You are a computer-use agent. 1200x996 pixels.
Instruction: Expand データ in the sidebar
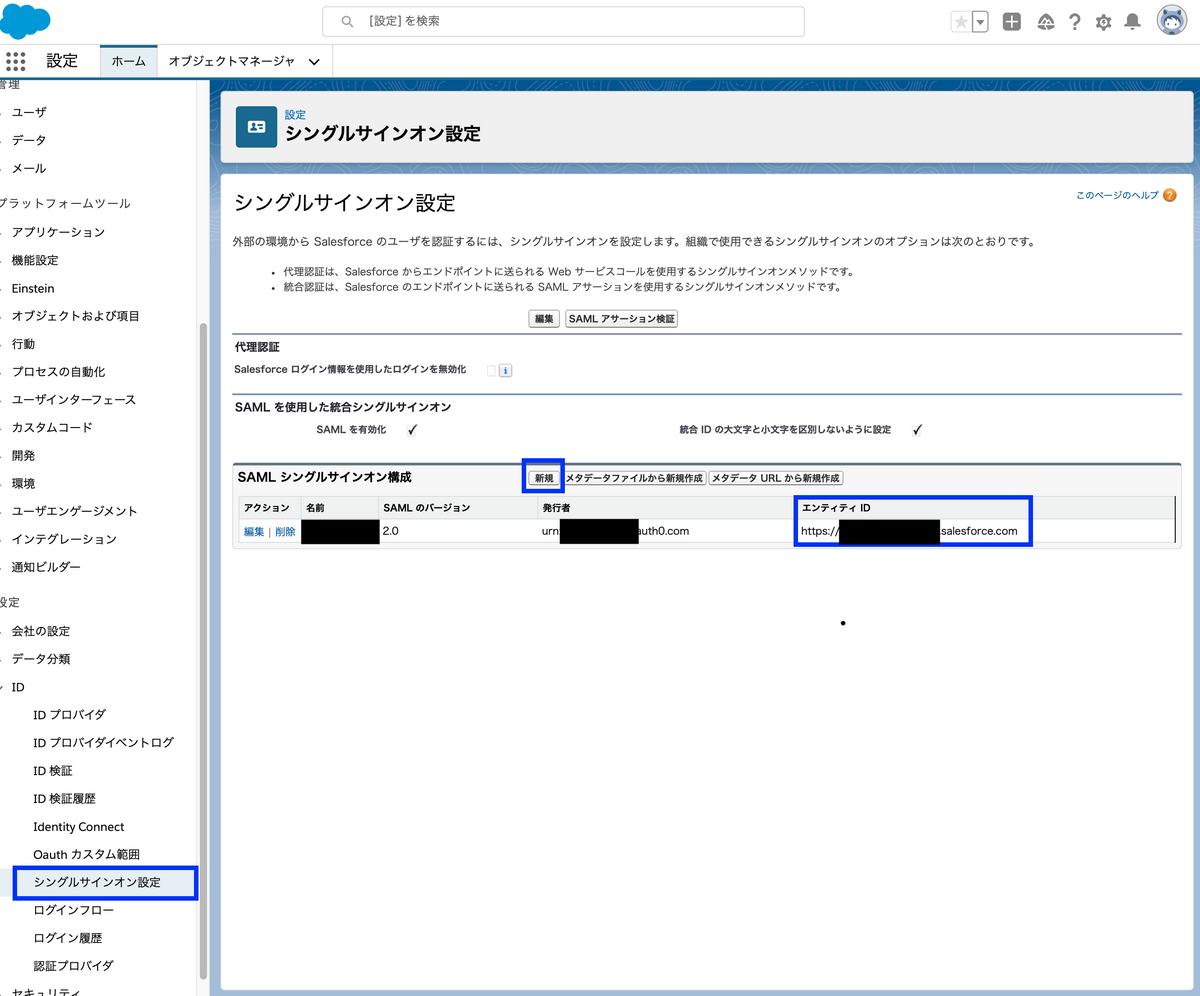pos(29,140)
